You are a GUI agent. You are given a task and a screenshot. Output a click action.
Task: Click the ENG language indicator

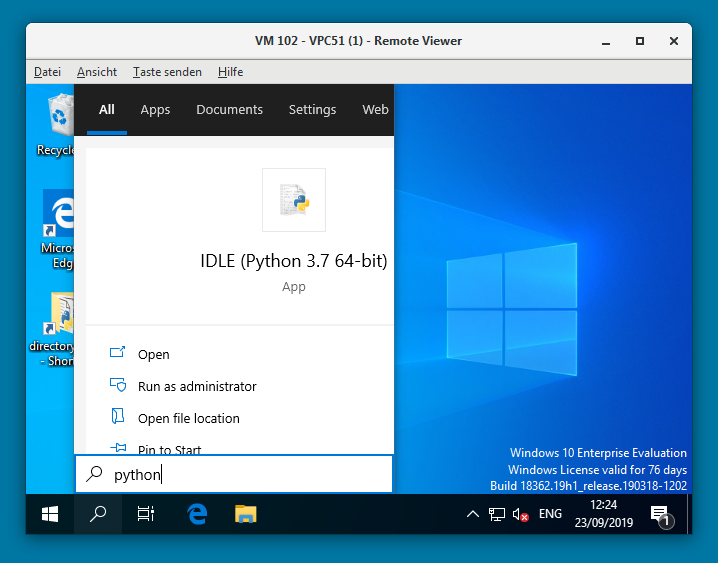coord(550,514)
